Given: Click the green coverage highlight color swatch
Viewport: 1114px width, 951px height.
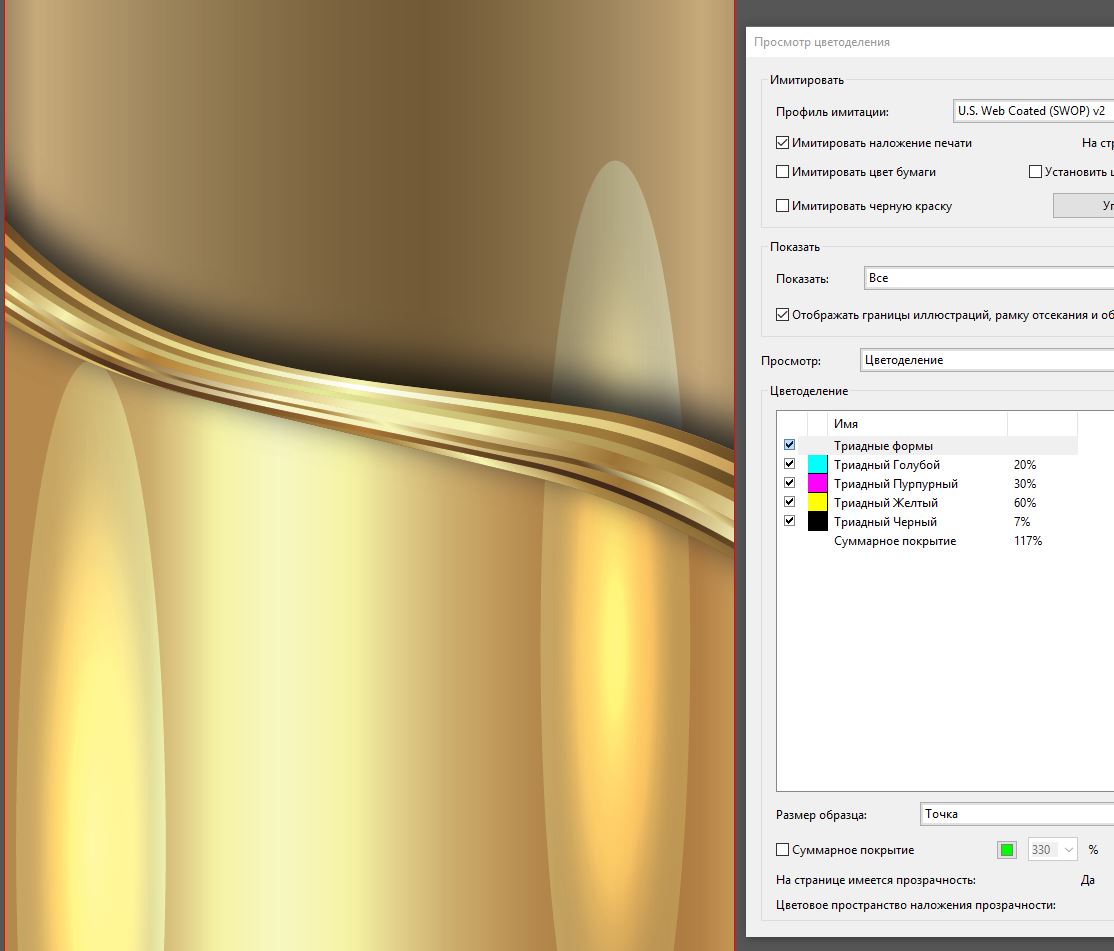Looking at the screenshot, I should point(1007,849).
